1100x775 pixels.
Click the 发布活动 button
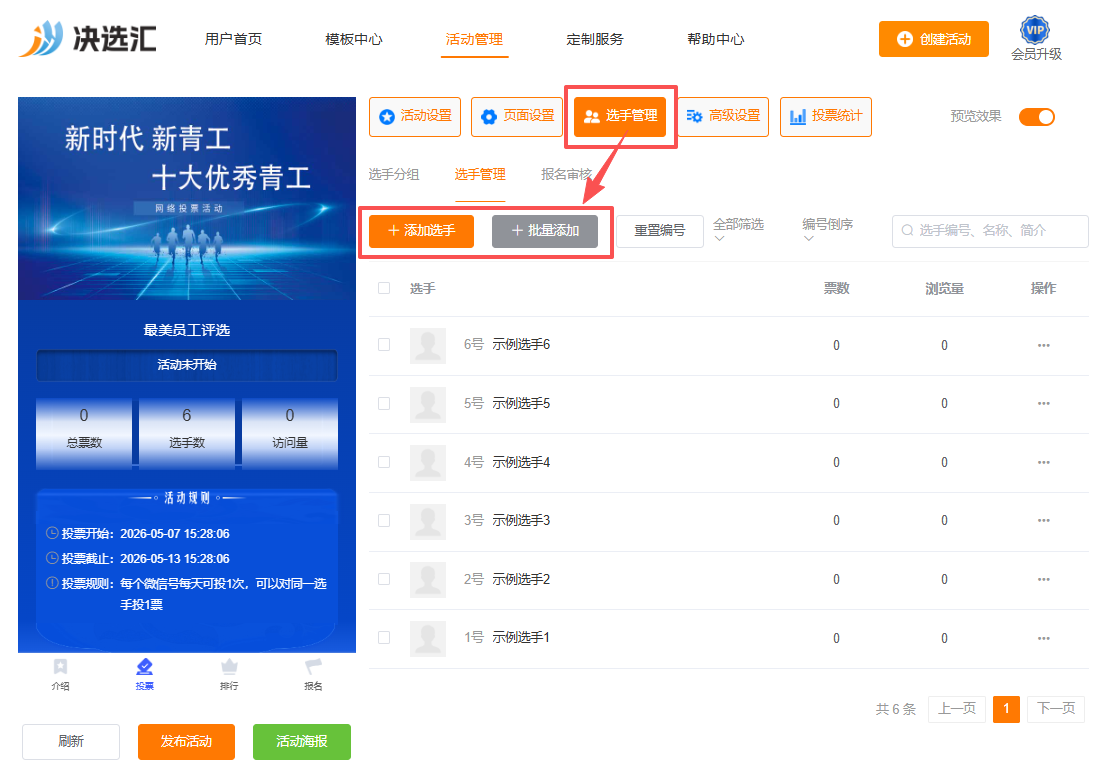[x=186, y=741]
